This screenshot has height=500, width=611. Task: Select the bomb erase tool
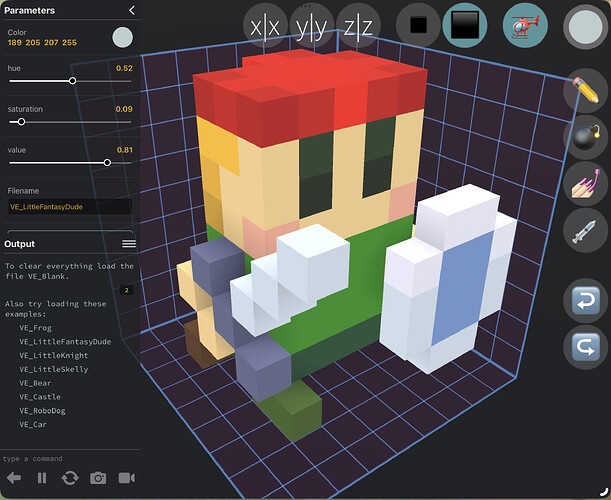pos(586,137)
